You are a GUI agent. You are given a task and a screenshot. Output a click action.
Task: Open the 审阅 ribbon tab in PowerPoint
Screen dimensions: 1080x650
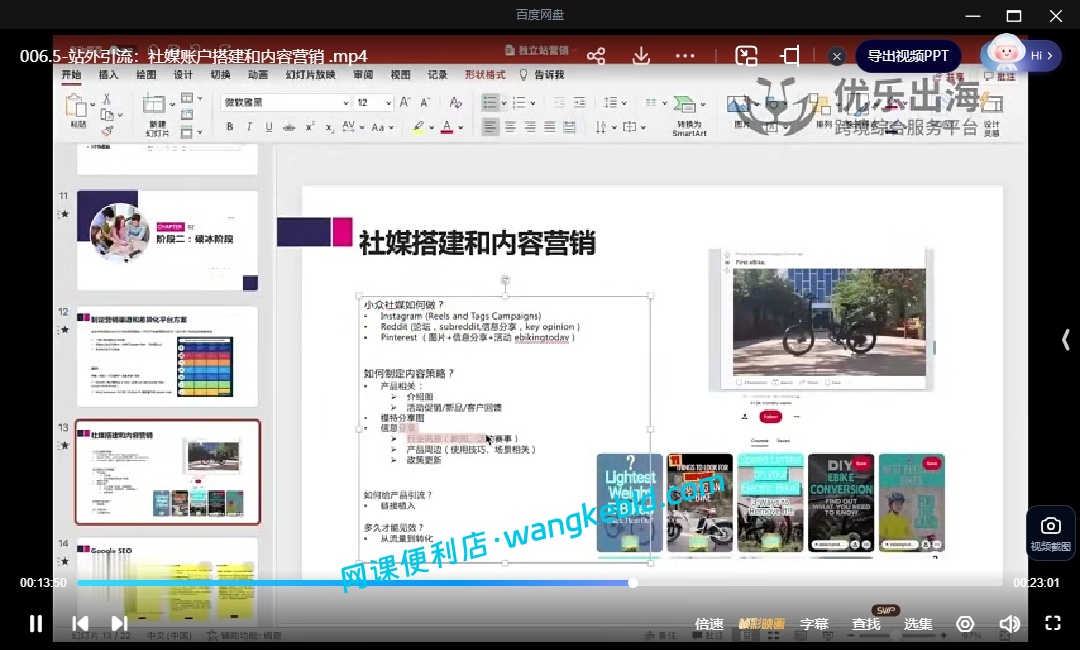pyautogui.click(x=363, y=74)
